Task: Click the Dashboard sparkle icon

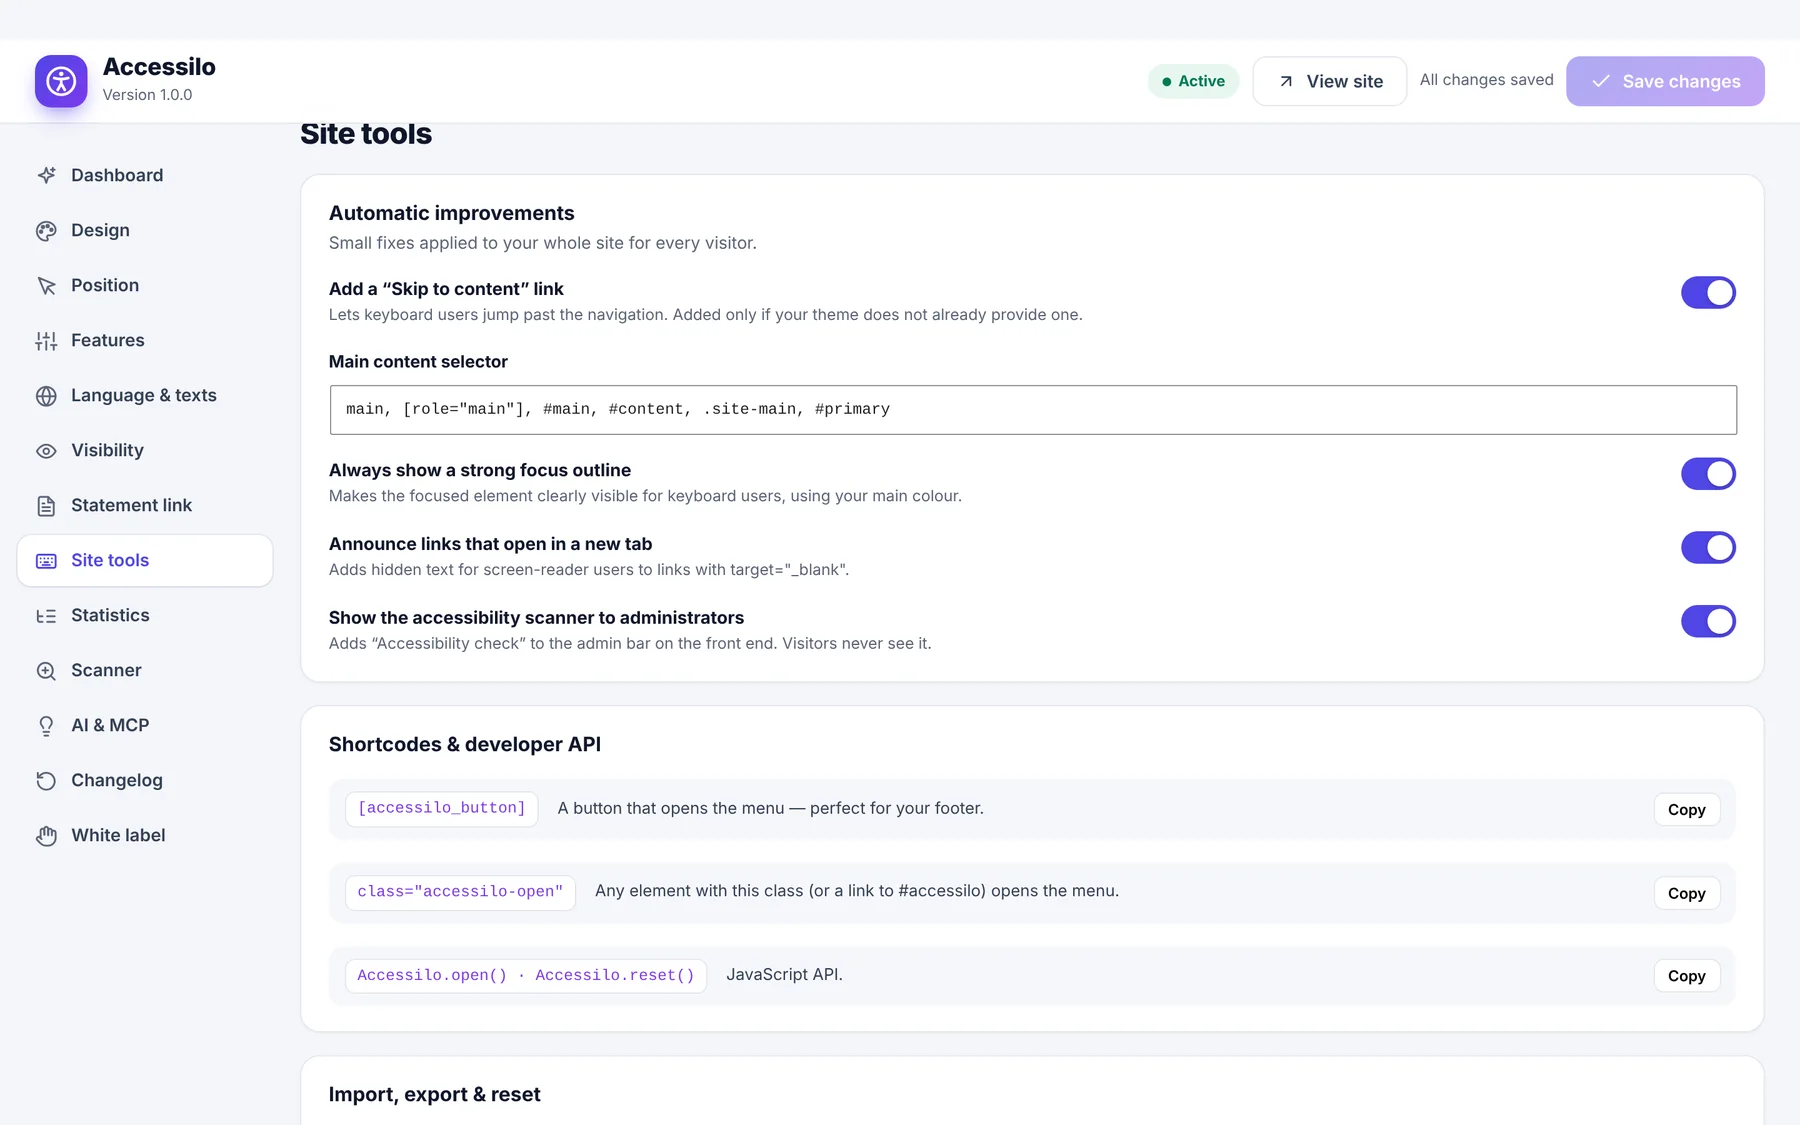Action: point(46,175)
